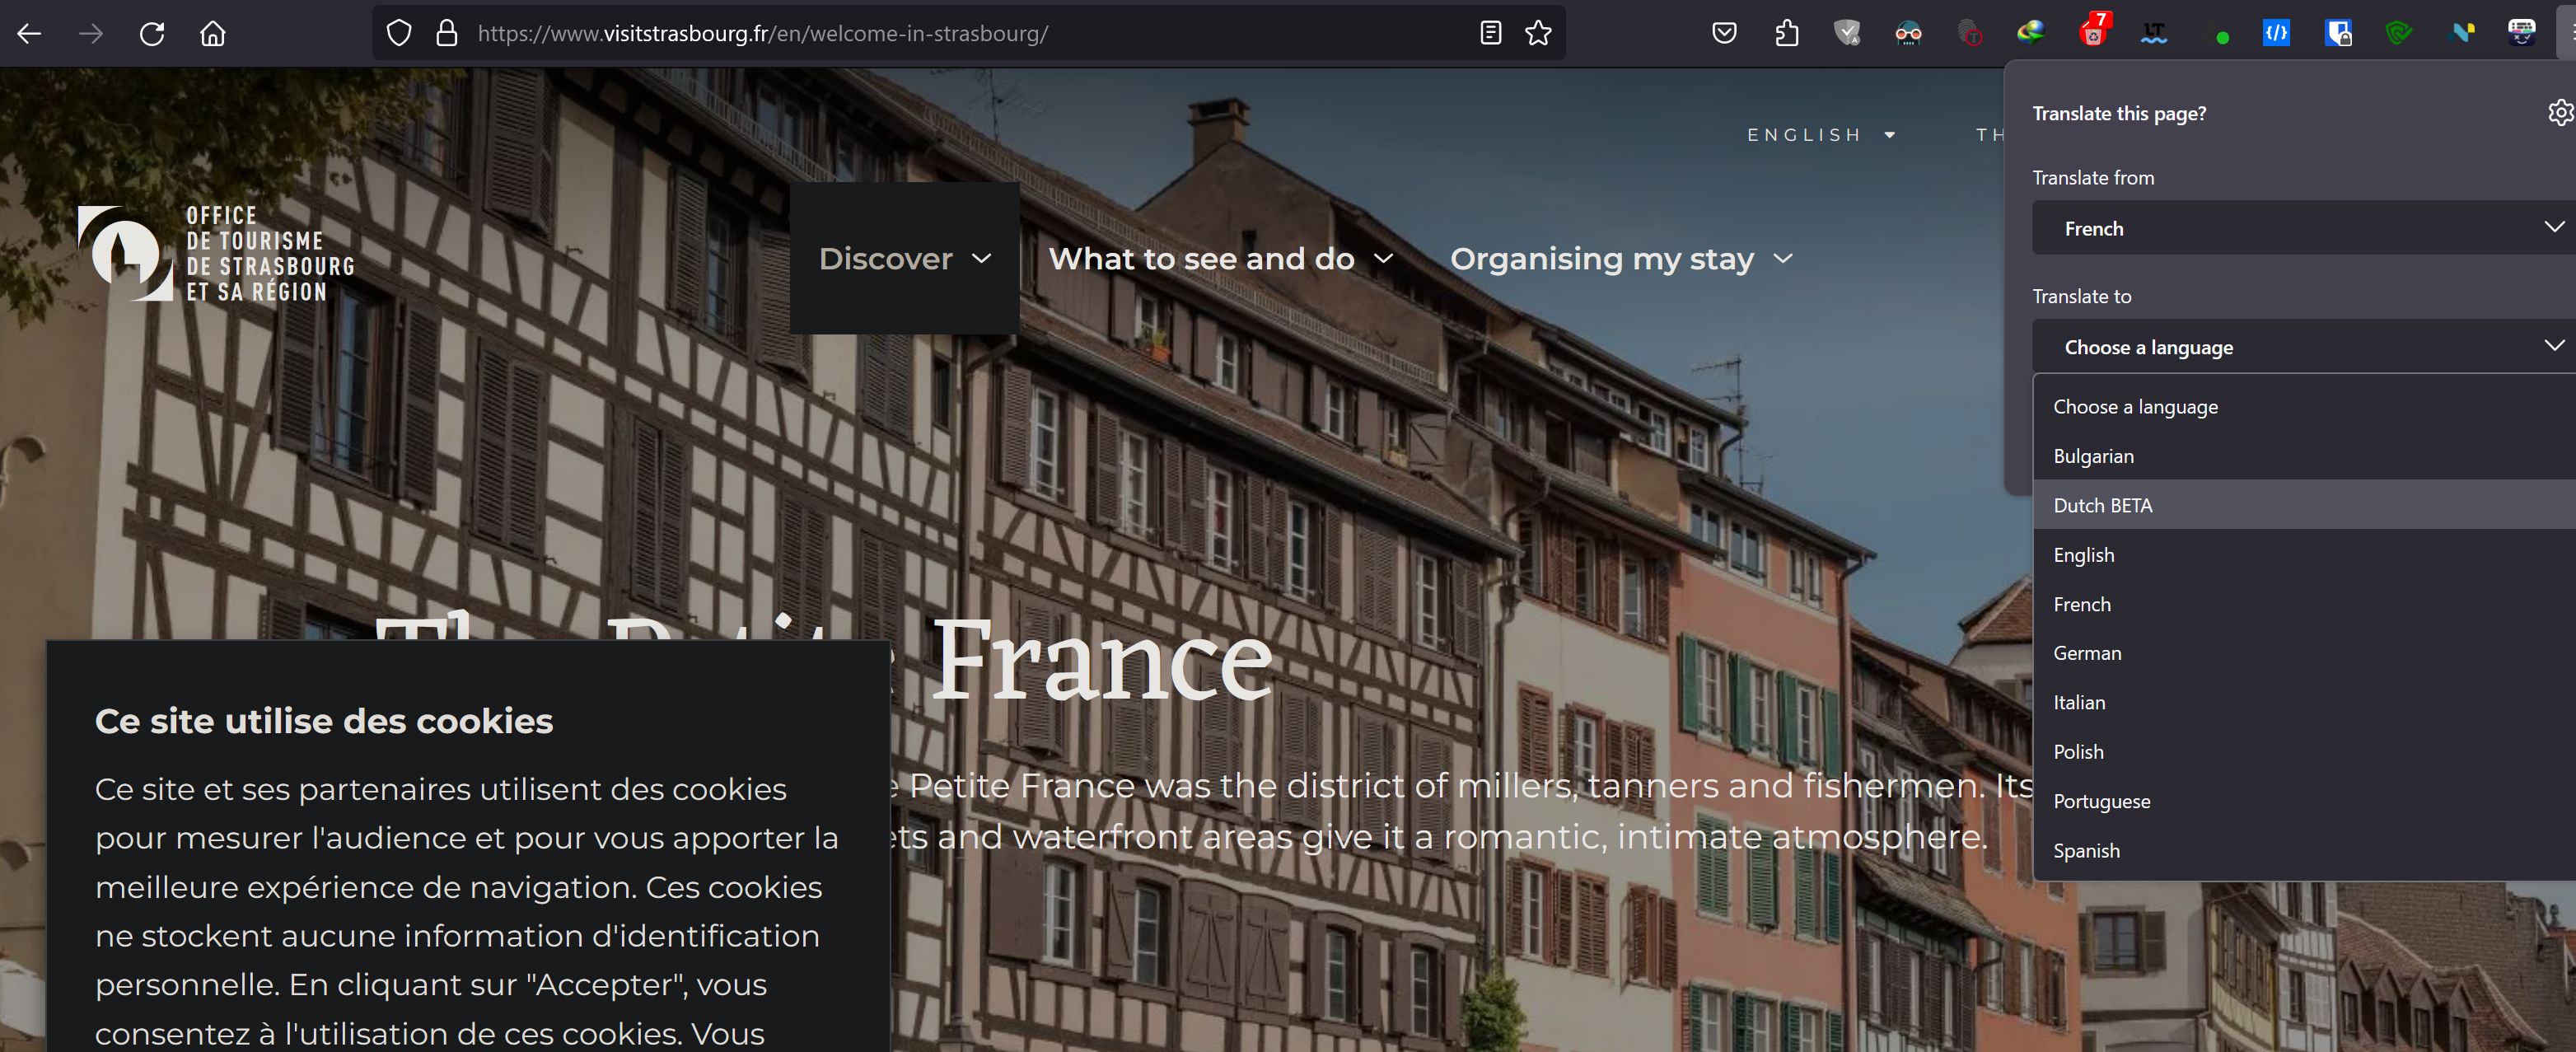2576x1052 pixels.
Task: Bookmark this page with the star icon
Action: pos(1538,34)
